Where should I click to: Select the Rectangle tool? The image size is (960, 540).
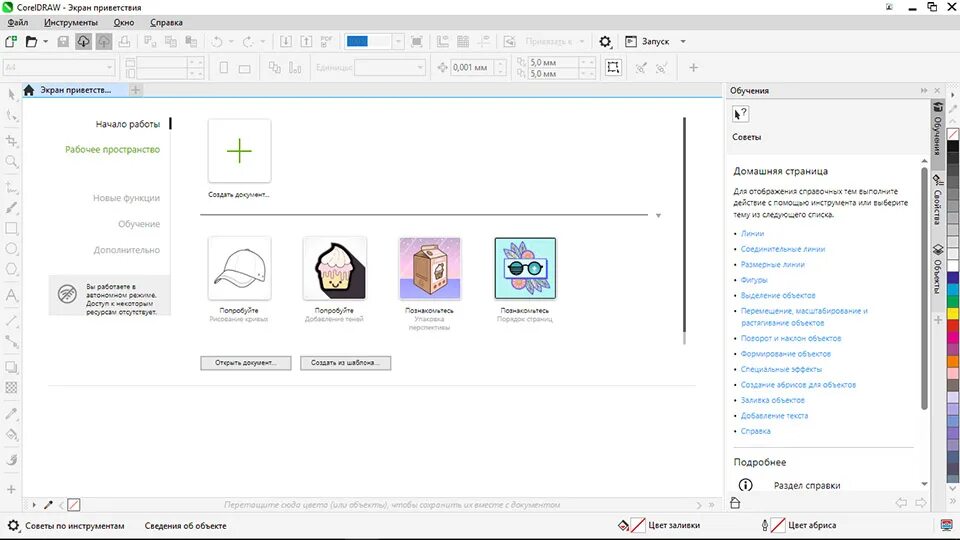tap(12, 228)
